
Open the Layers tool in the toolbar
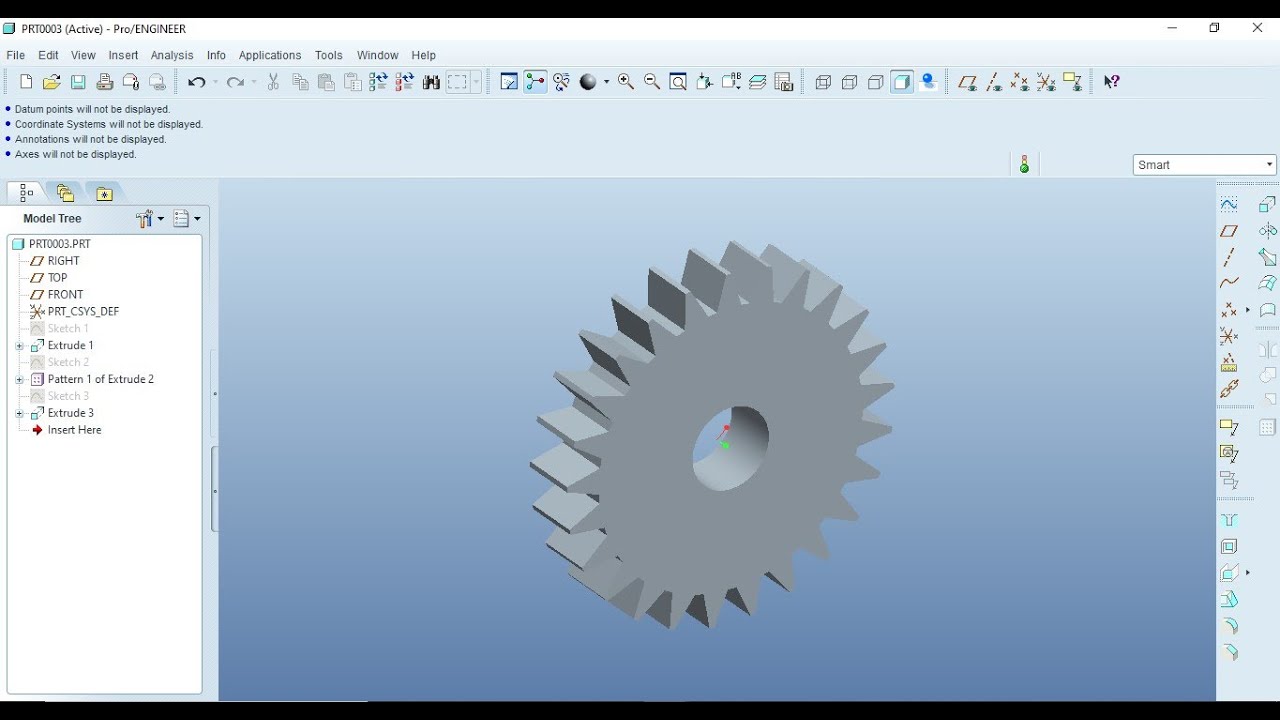click(758, 82)
